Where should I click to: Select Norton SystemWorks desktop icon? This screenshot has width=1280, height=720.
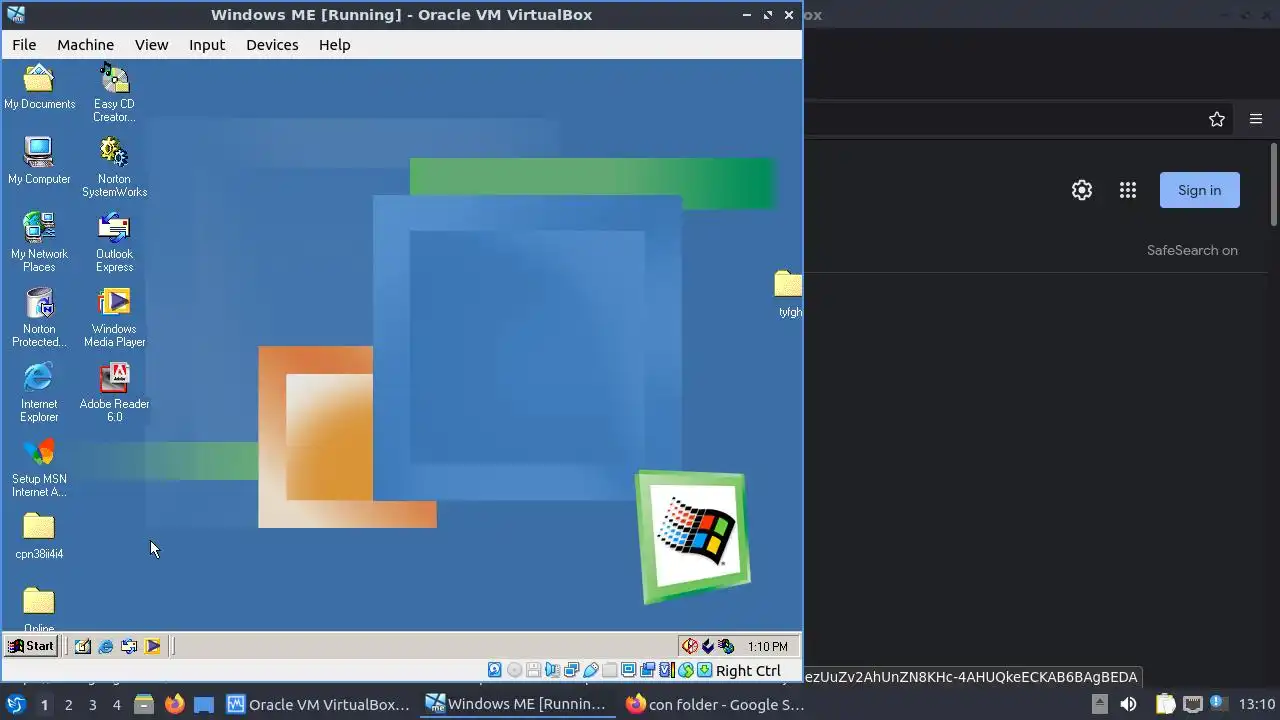tap(114, 167)
